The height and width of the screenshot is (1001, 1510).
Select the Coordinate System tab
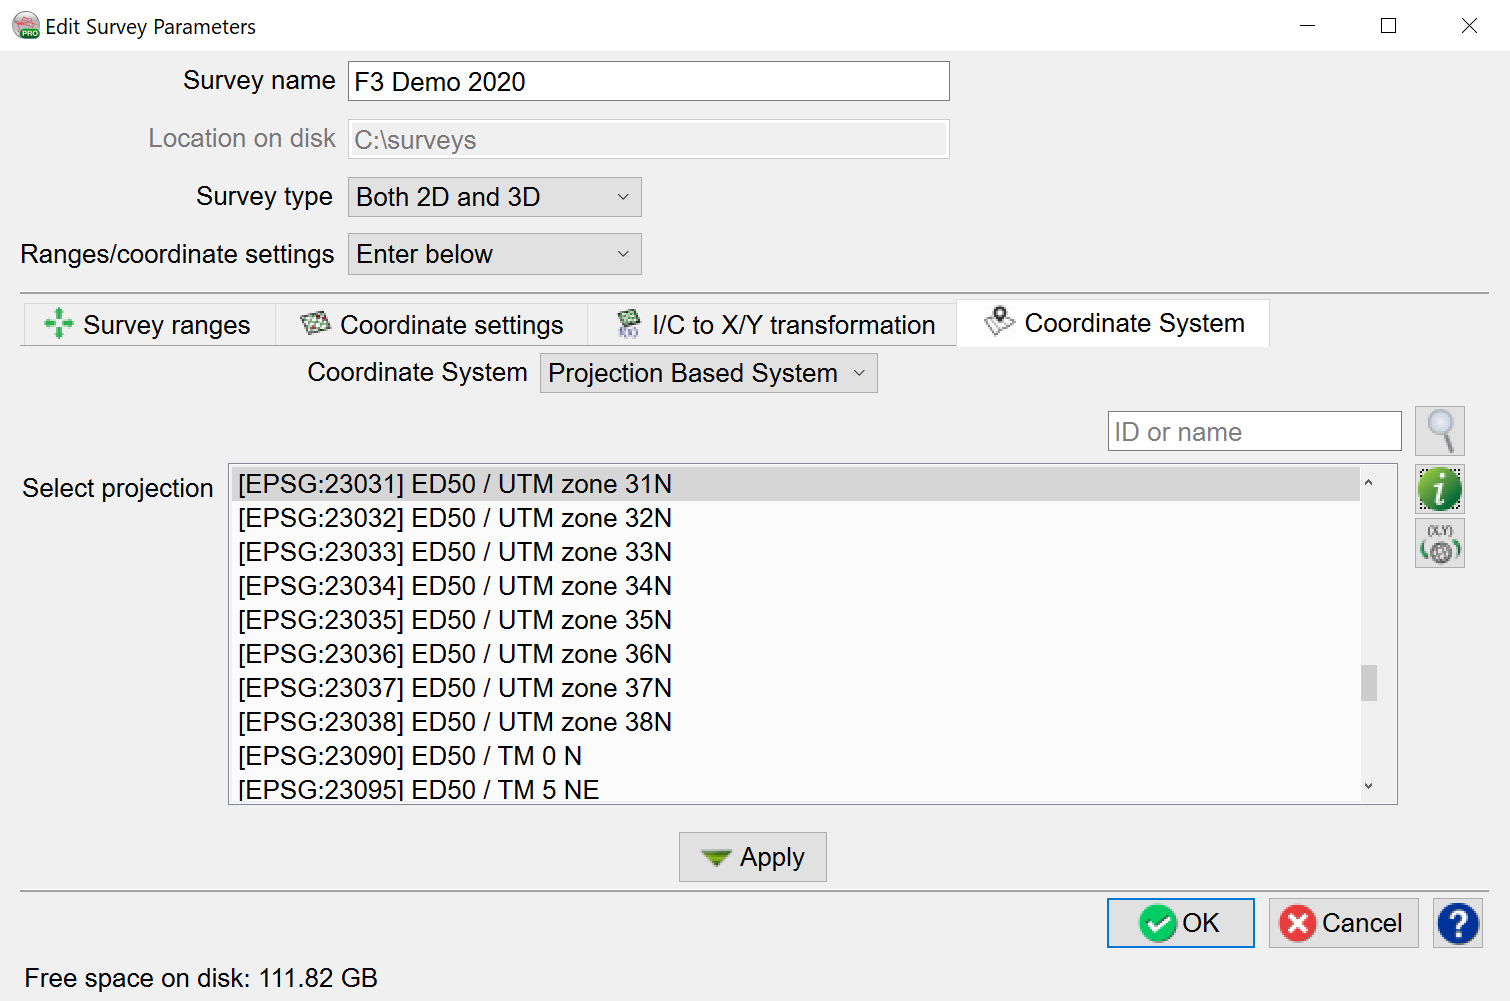pos(1114,323)
